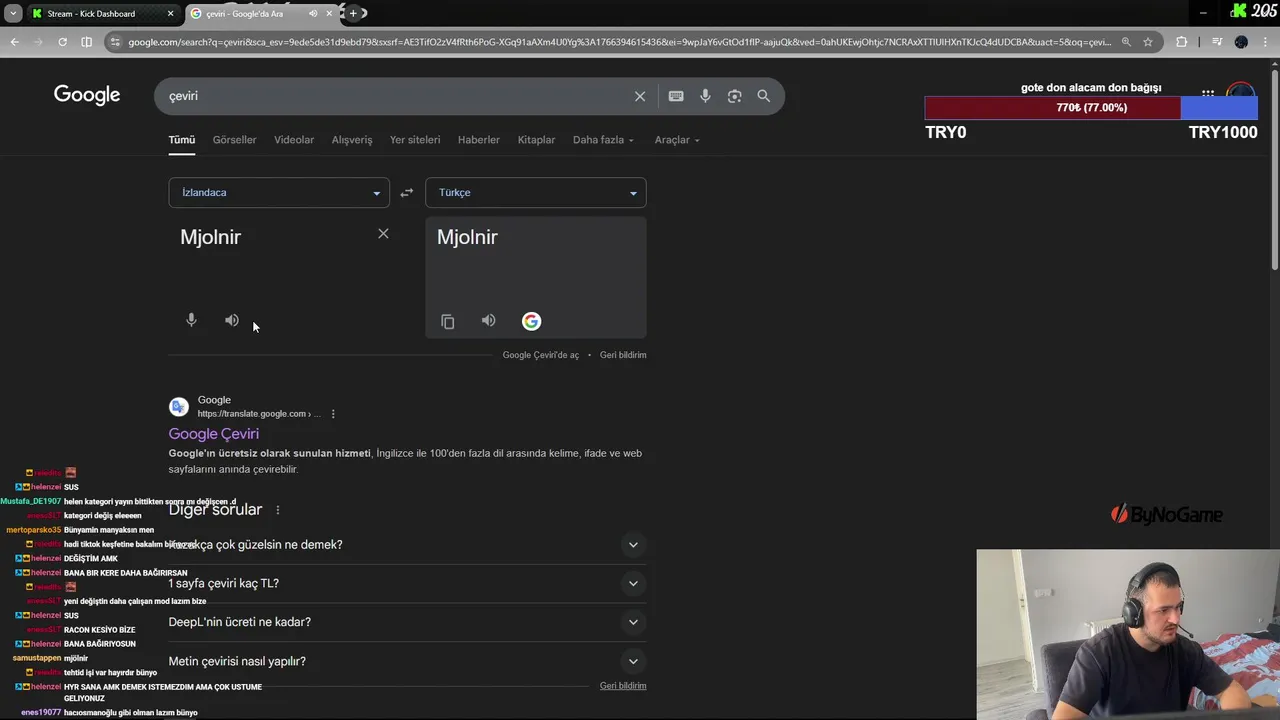Close the çeviri Google tab

click(x=329, y=14)
